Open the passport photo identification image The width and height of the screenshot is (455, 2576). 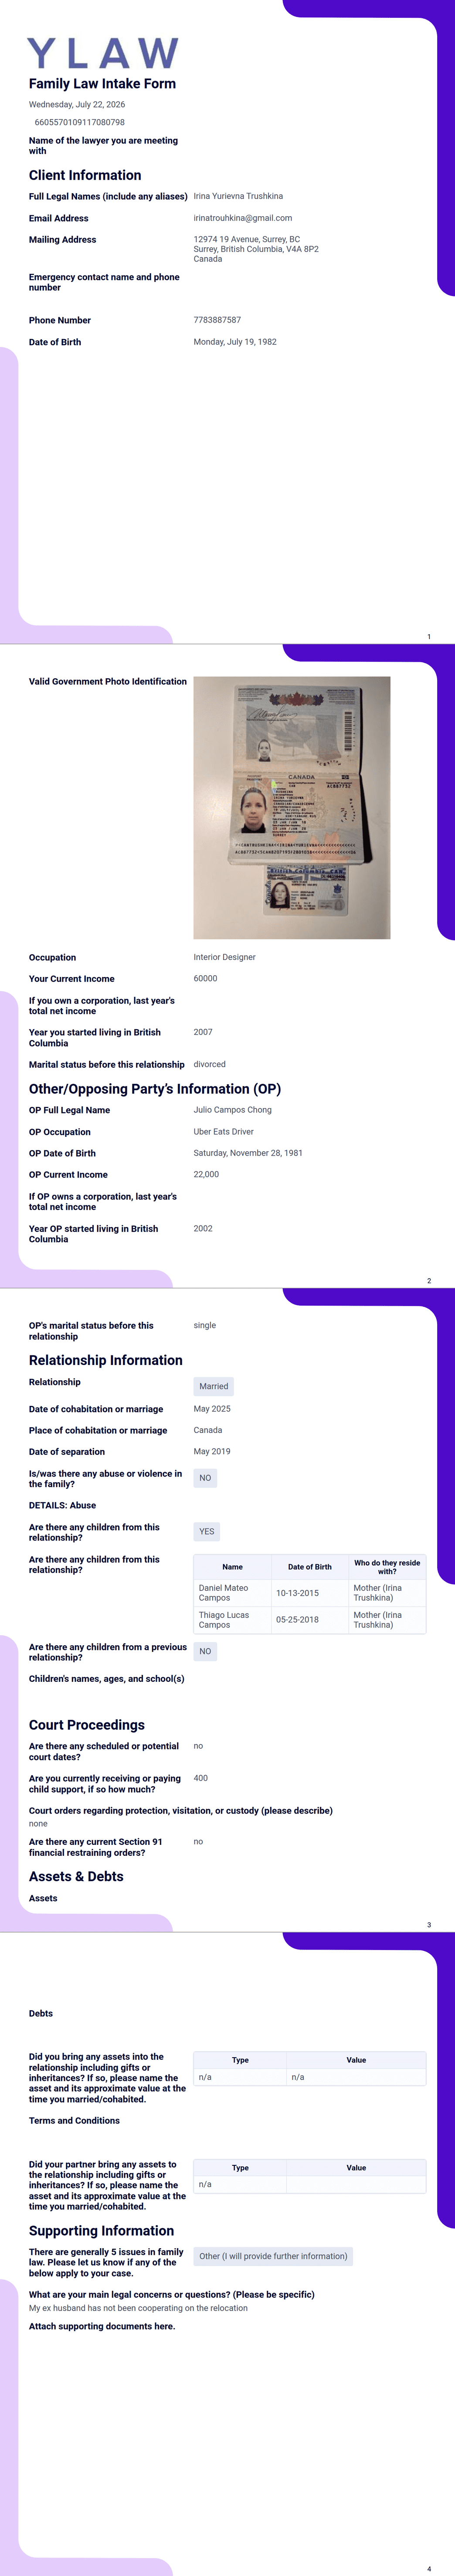pyautogui.click(x=291, y=807)
